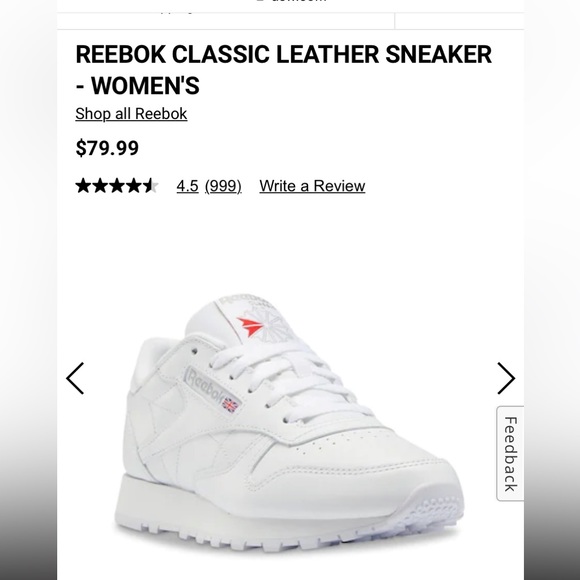
Task: Click the $79.99 price text
Action: pyautogui.click(x=107, y=148)
